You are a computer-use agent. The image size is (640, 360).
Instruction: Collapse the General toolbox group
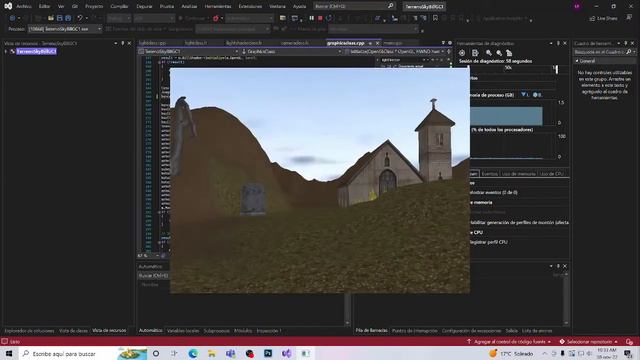point(577,61)
